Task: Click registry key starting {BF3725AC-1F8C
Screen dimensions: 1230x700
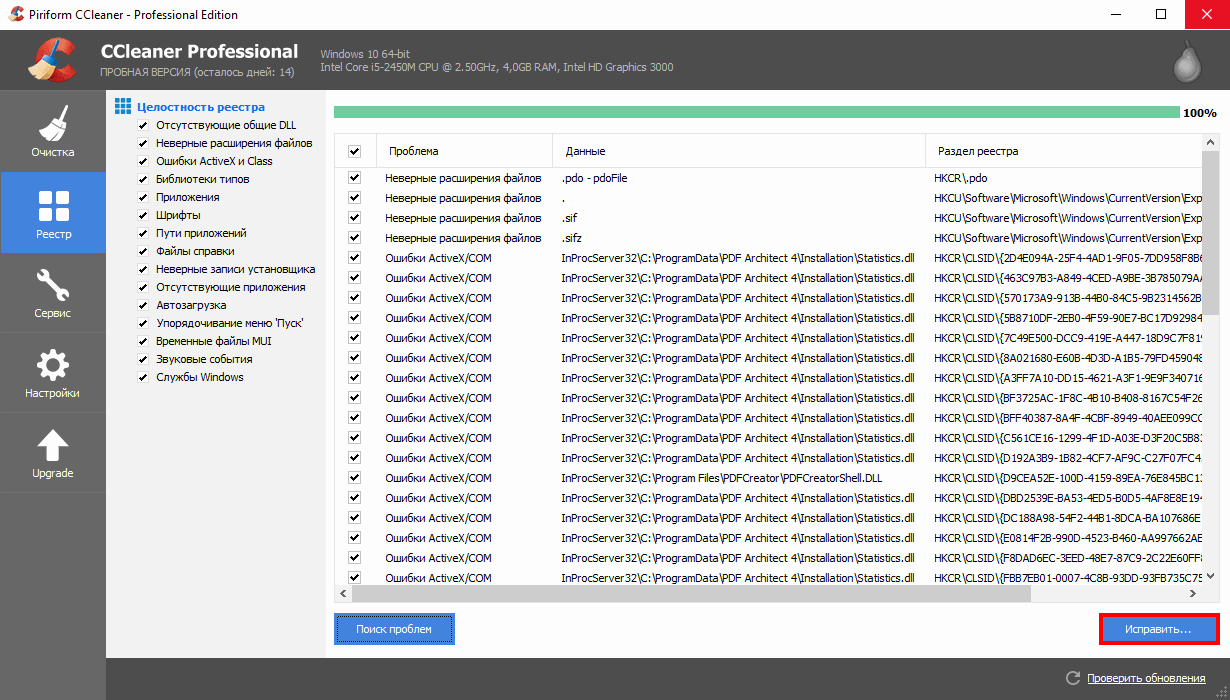Action: (x=1066, y=398)
